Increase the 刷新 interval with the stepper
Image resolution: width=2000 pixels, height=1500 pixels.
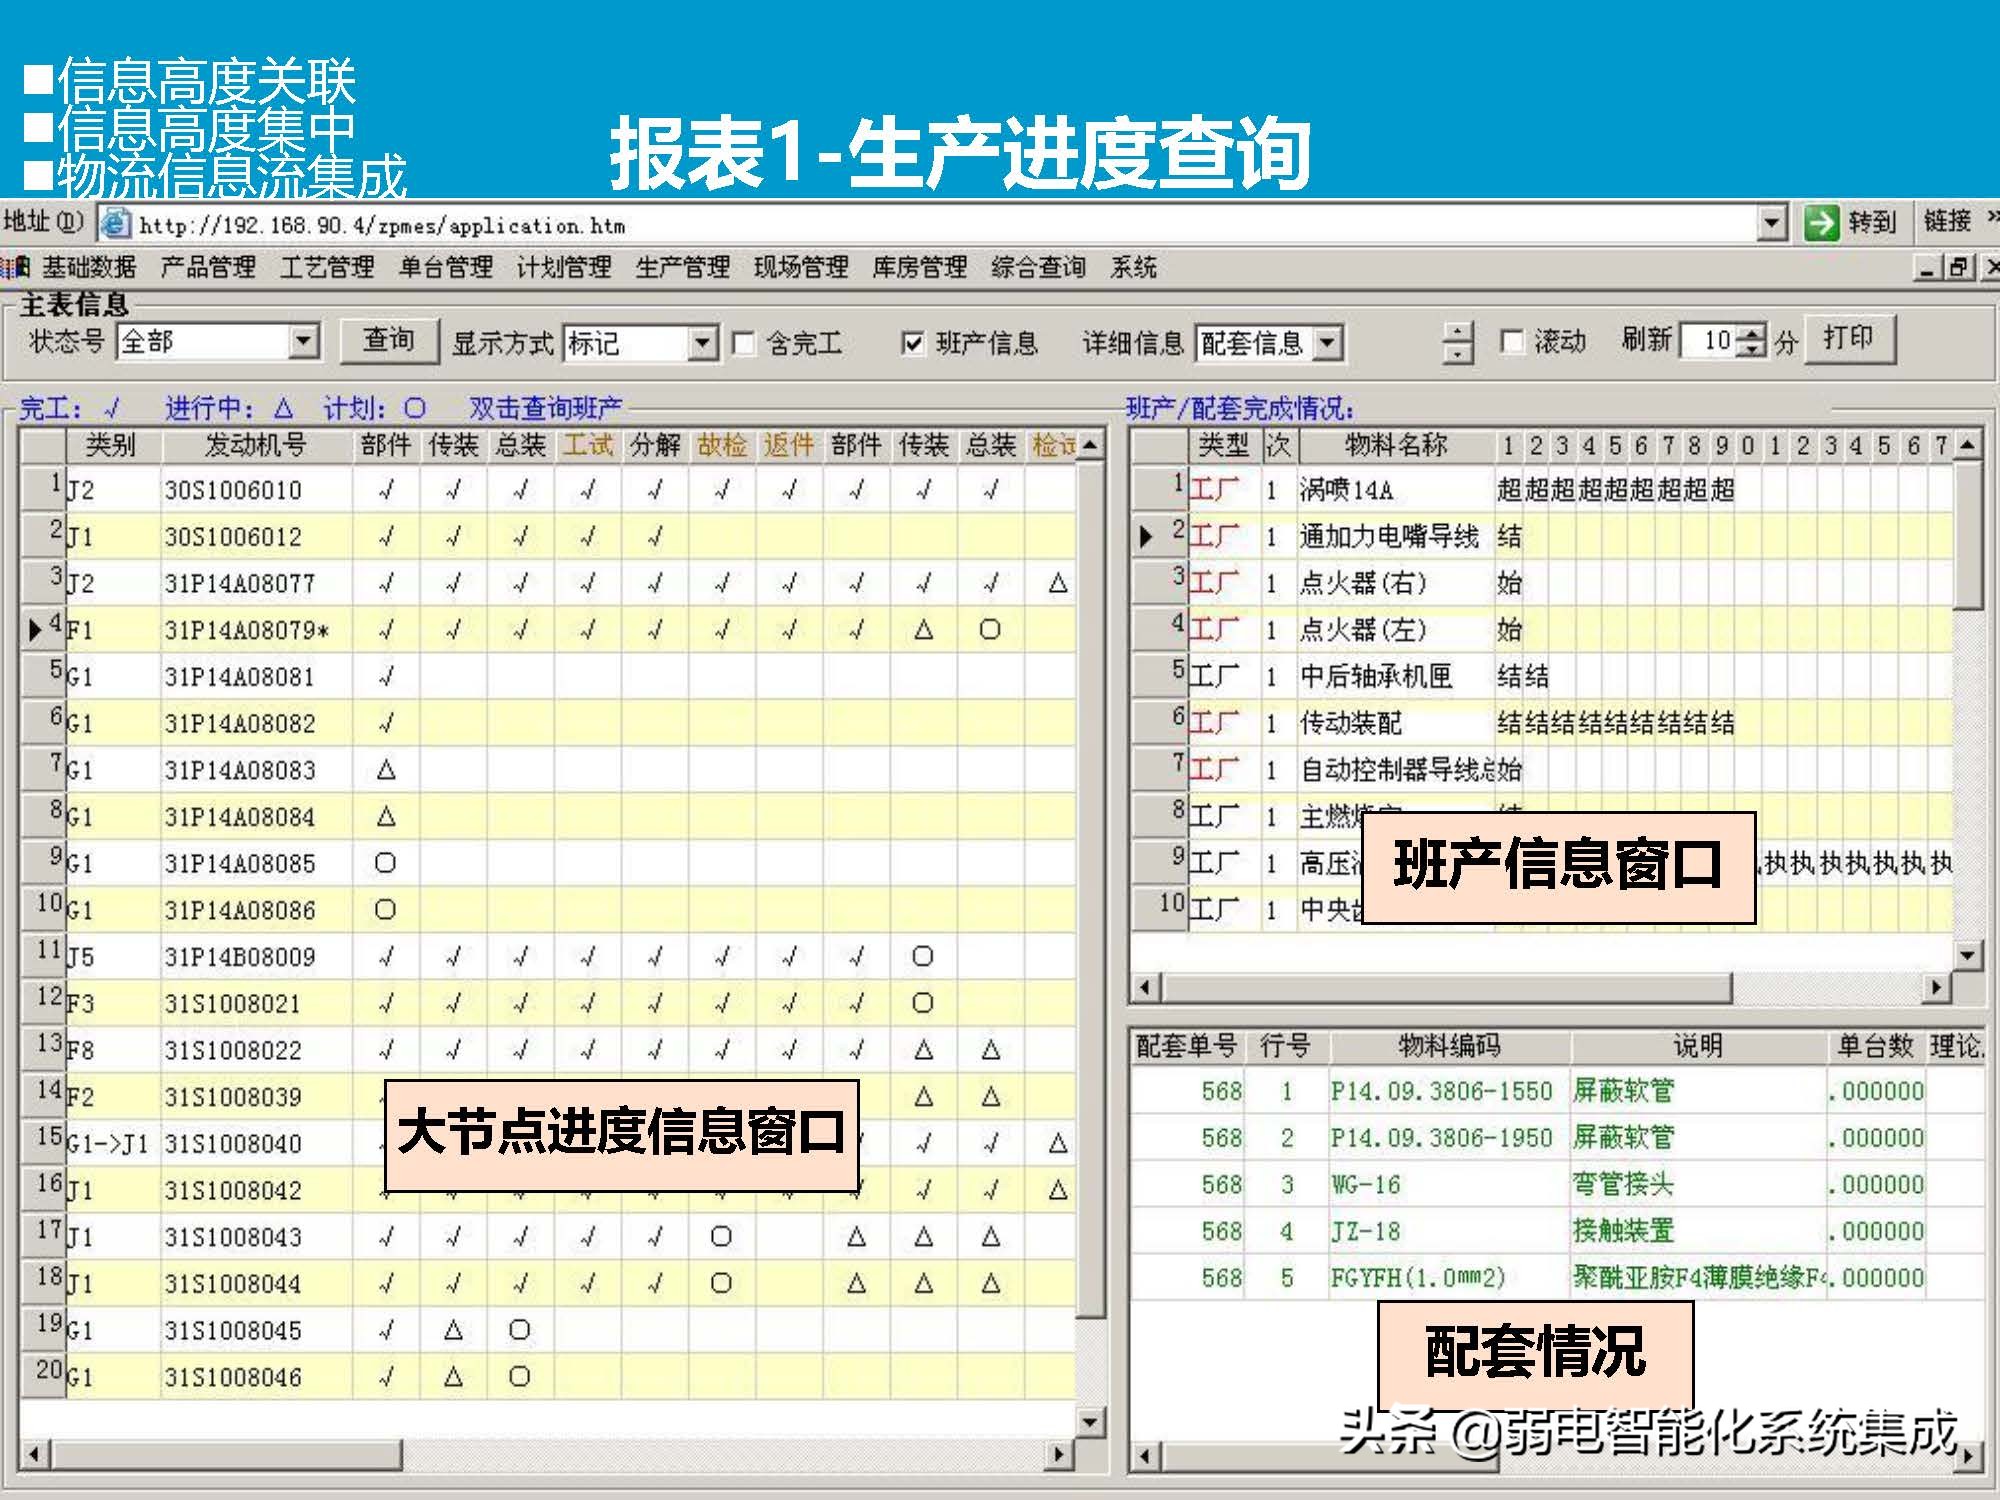click(1752, 333)
